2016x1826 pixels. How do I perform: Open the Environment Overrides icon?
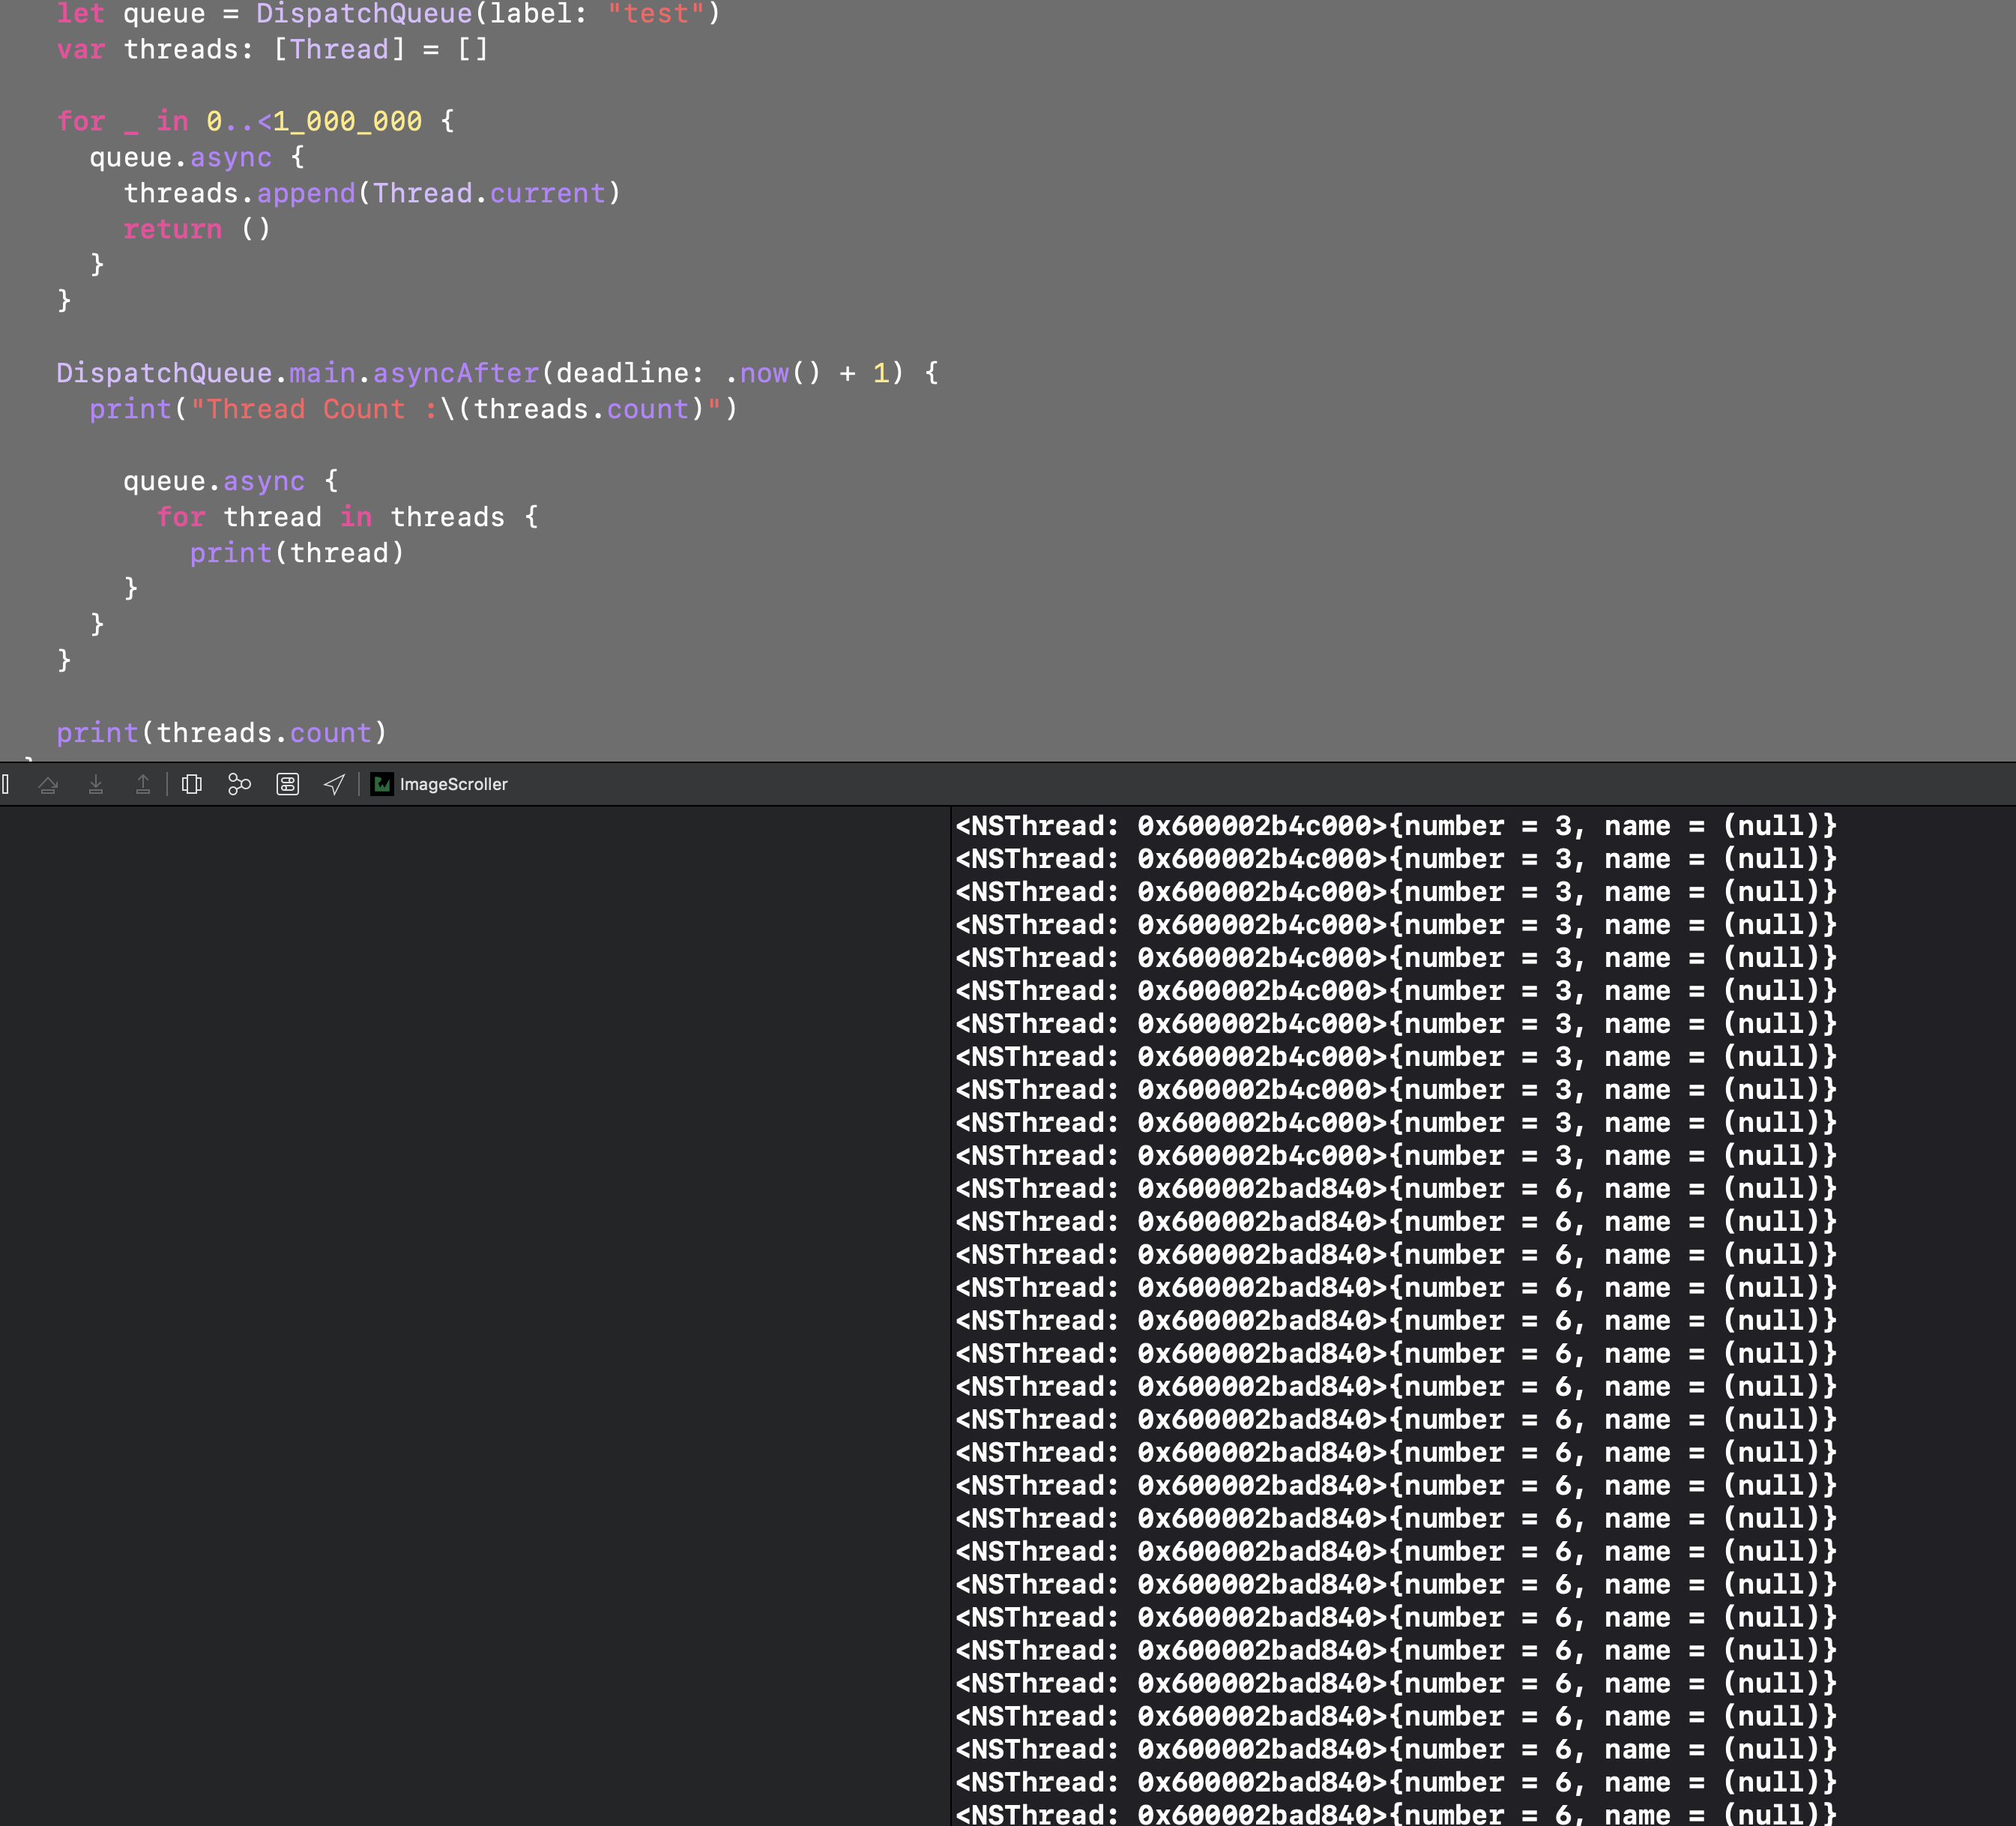click(x=288, y=785)
